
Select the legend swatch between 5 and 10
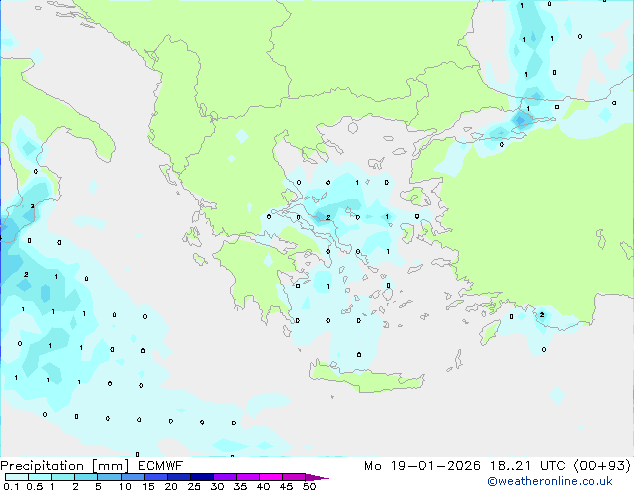pyautogui.click(x=109, y=477)
